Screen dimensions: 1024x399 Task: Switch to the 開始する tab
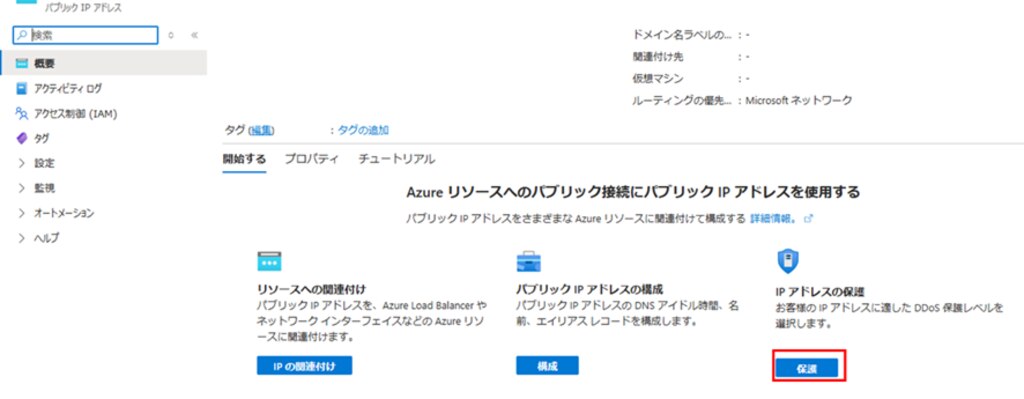point(244,159)
